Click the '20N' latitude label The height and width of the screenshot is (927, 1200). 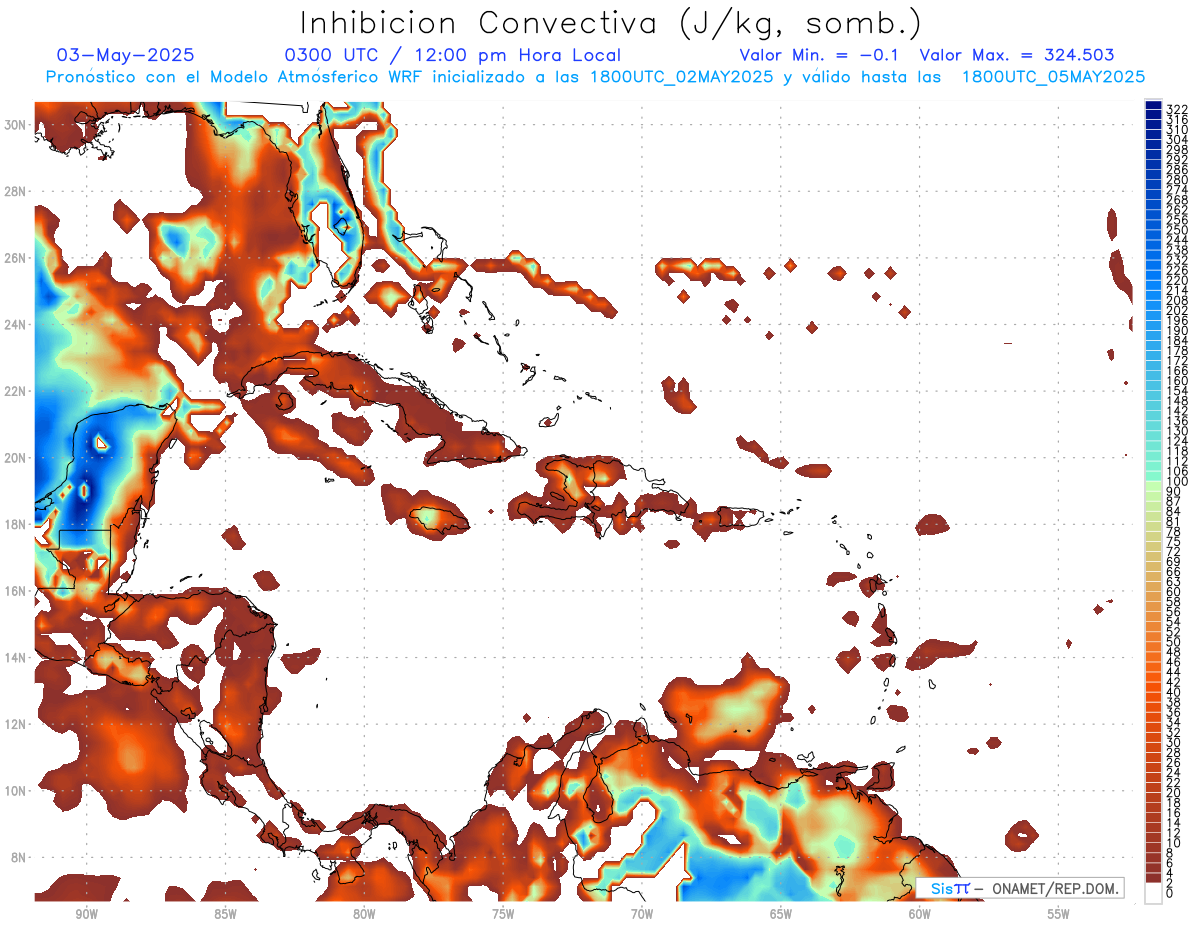[17, 457]
